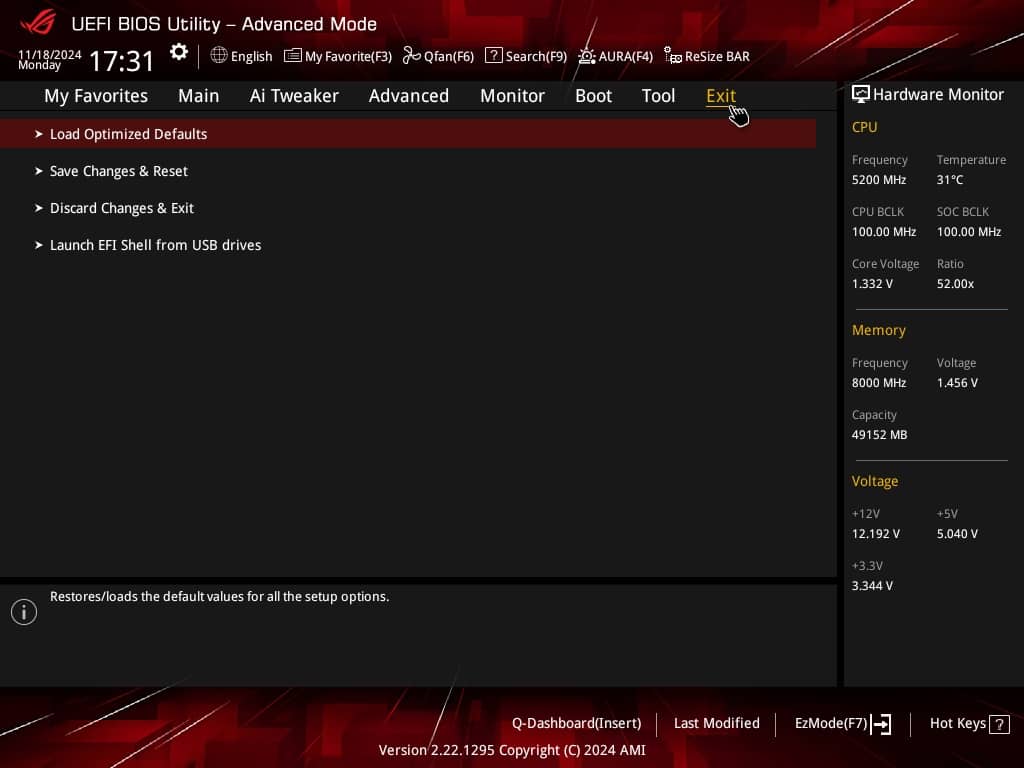Click the Core Voltage value 1.332 V

pyautogui.click(x=872, y=284)
